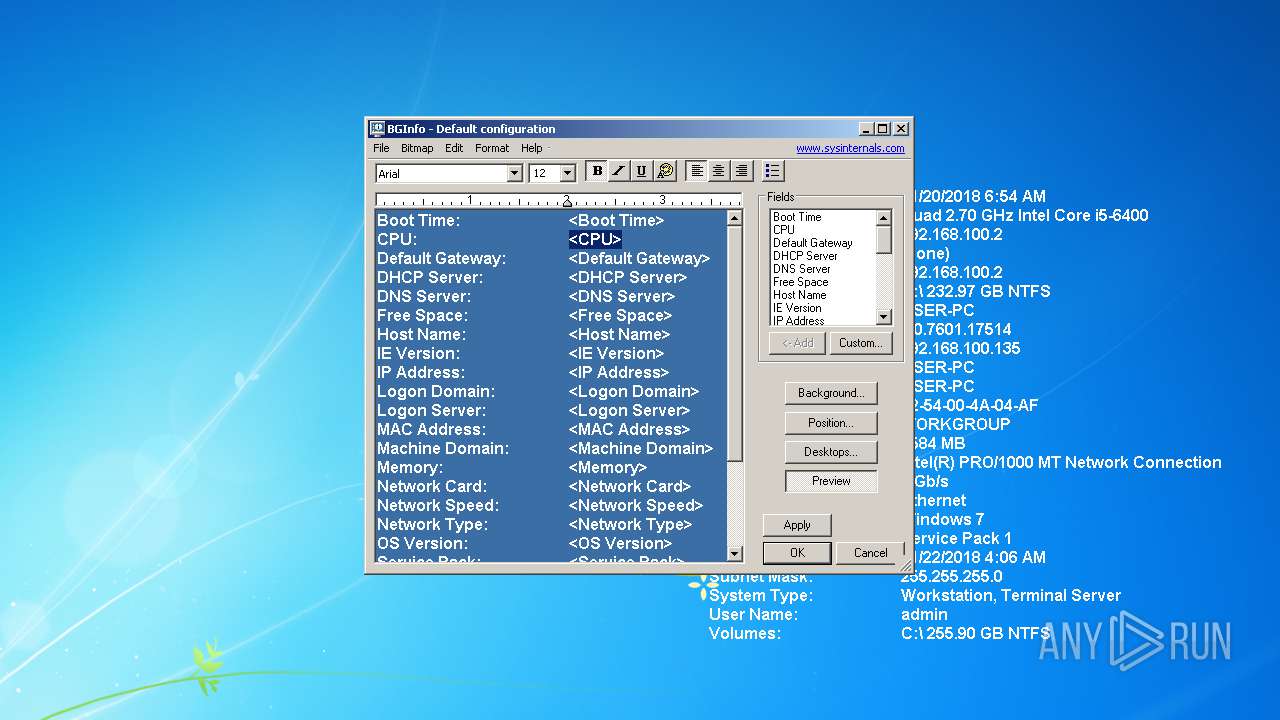Image resolution: width=1280 pixels, height=720 pixels.
Task: Click the <Memory> placeholder text
Action: (x=607, y=467)
